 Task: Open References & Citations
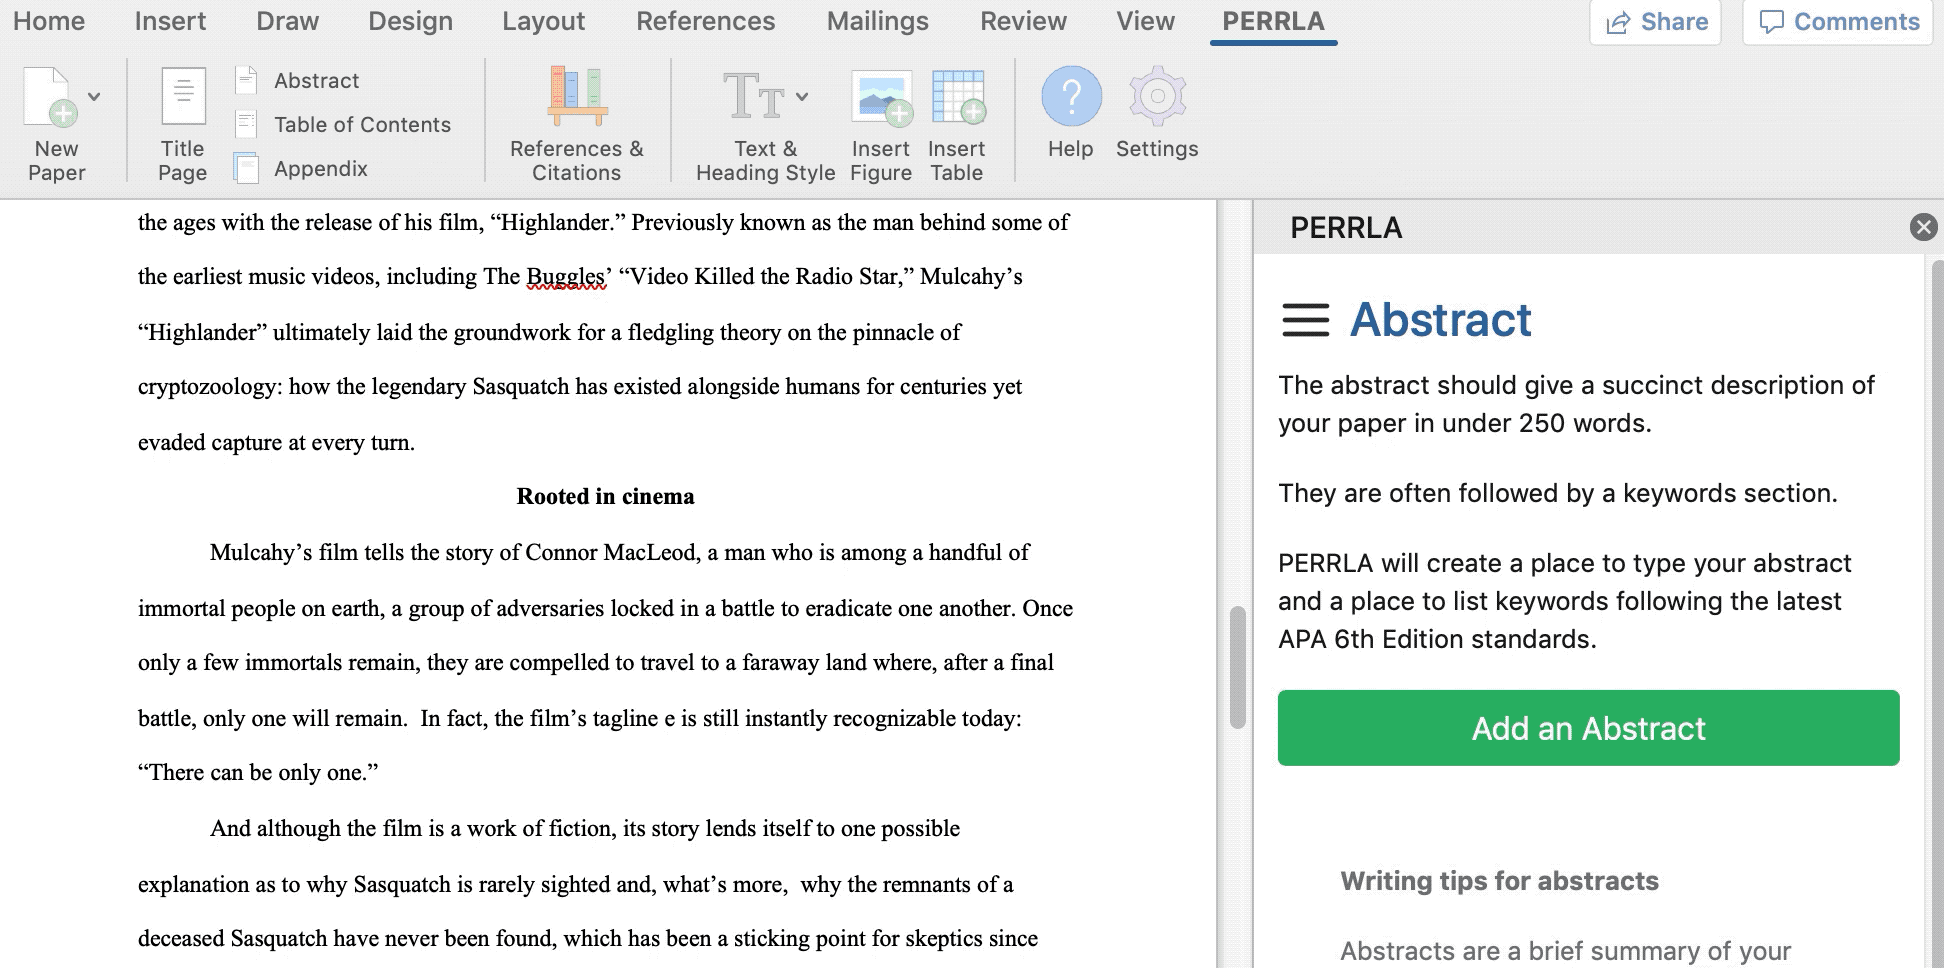(x=577, y=98)
